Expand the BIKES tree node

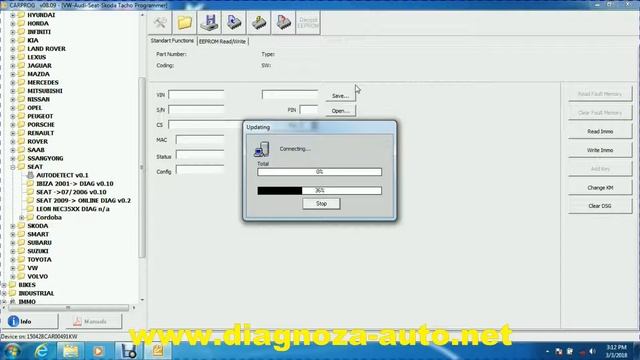(x=4, y=285)
